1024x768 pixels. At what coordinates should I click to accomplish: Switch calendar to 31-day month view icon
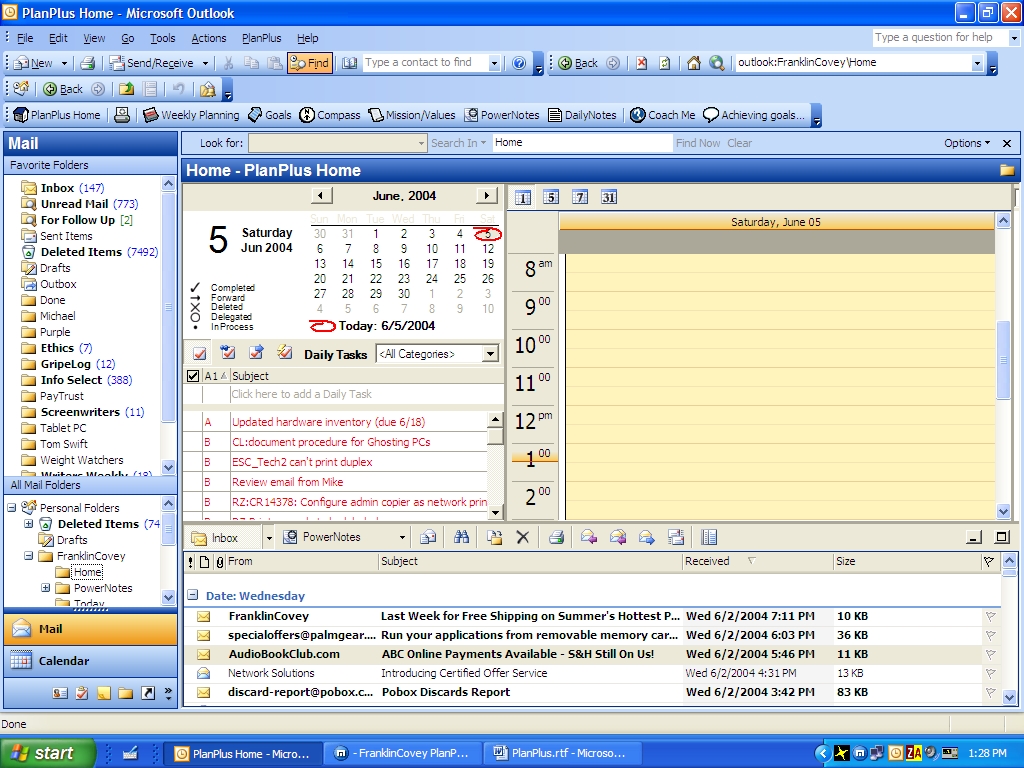click(x=608, y=197)
